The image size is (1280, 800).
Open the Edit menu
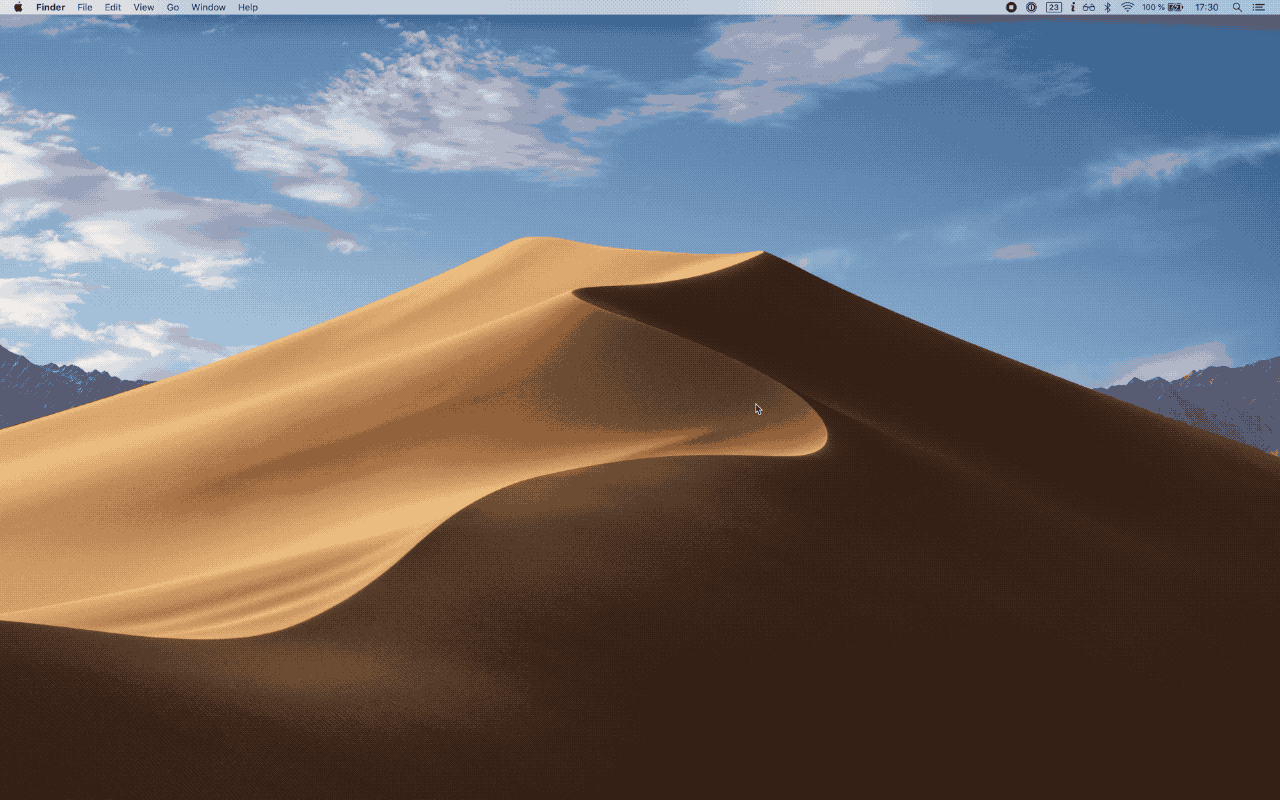pyautogui.click(x=113, y=7)
